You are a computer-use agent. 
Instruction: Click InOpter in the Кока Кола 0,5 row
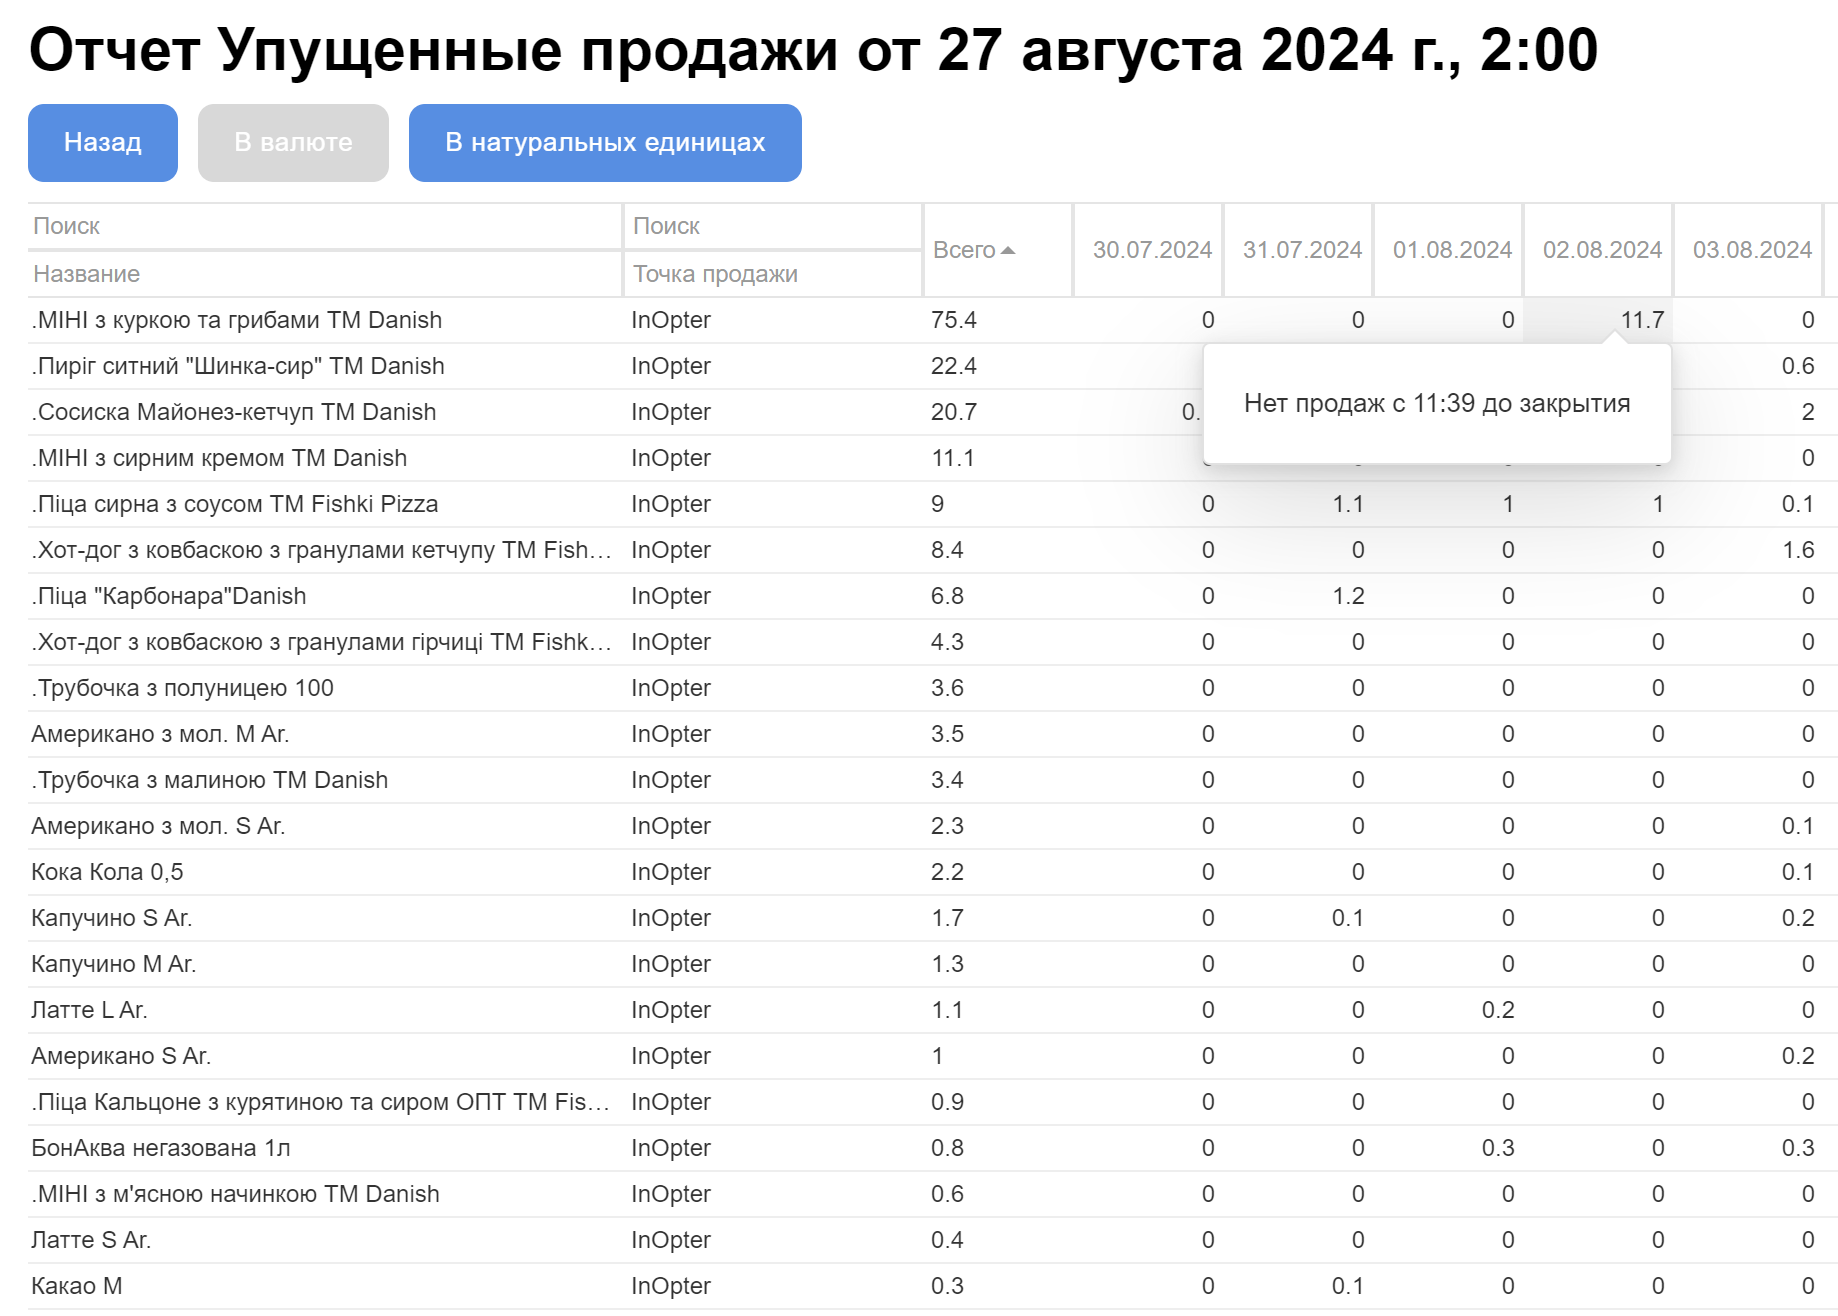click(x=671, y=872)
